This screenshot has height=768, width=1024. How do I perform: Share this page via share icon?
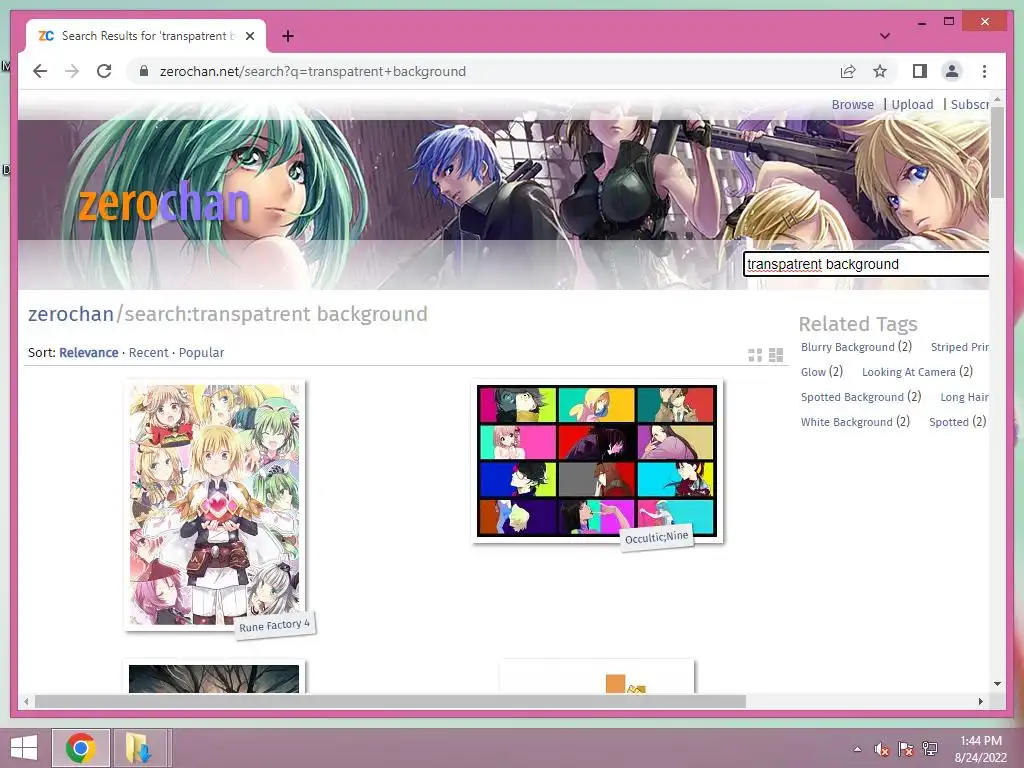[x=848, y=71]
